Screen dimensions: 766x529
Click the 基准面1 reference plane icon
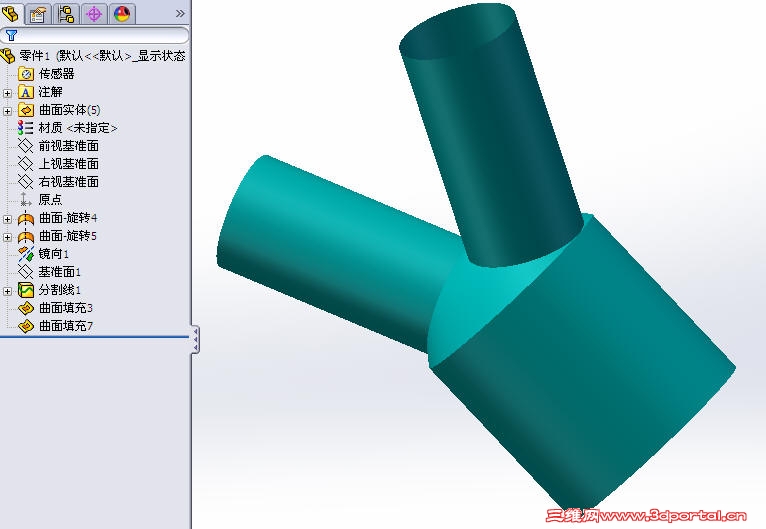25,272
